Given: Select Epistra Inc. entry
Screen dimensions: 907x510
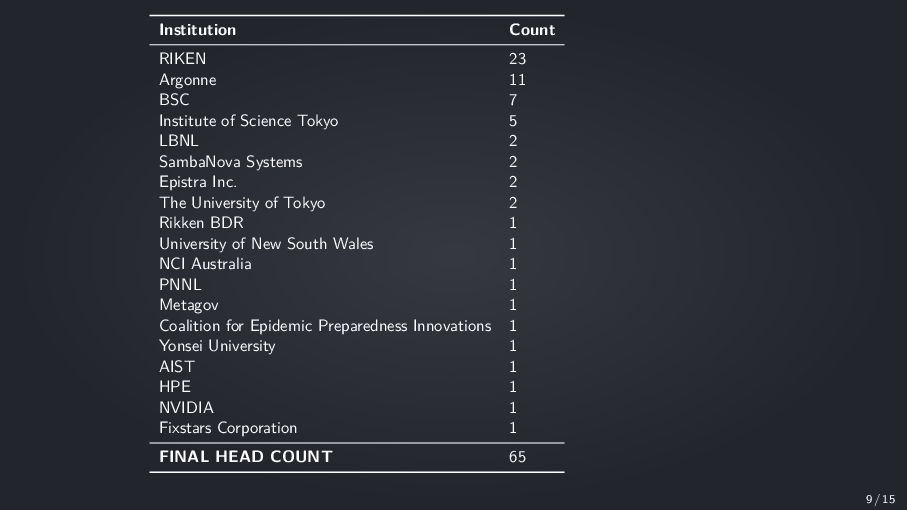Looking at the screenshot, I should point(198,182).
